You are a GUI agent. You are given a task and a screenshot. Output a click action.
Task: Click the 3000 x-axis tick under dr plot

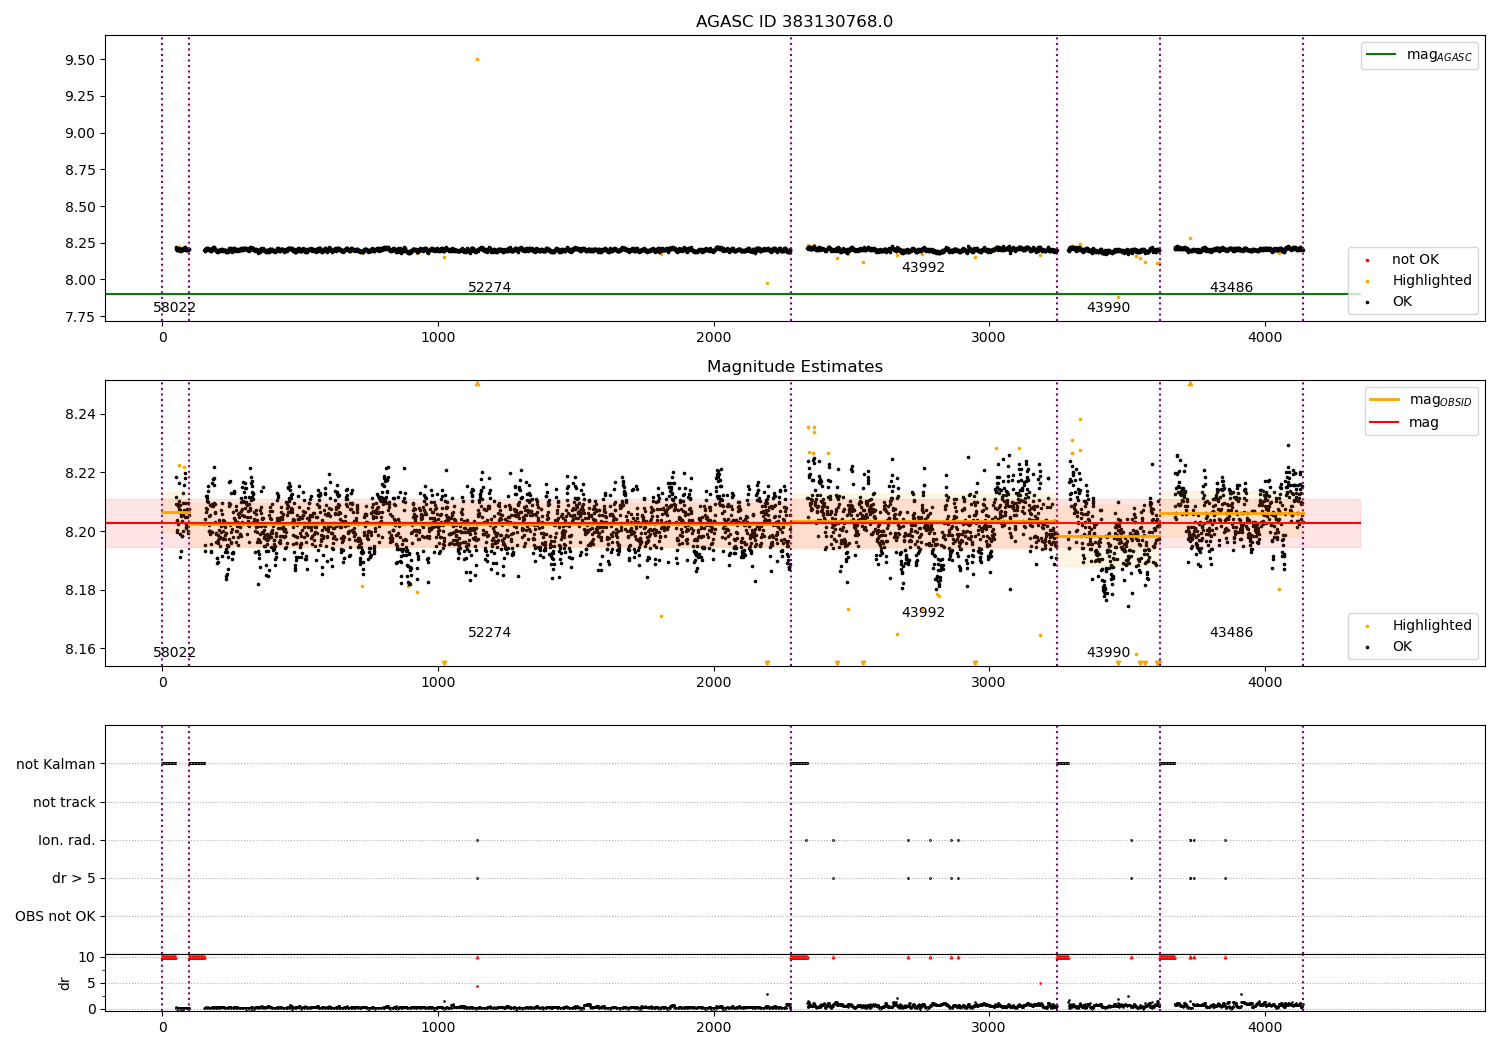point(989,1027)
